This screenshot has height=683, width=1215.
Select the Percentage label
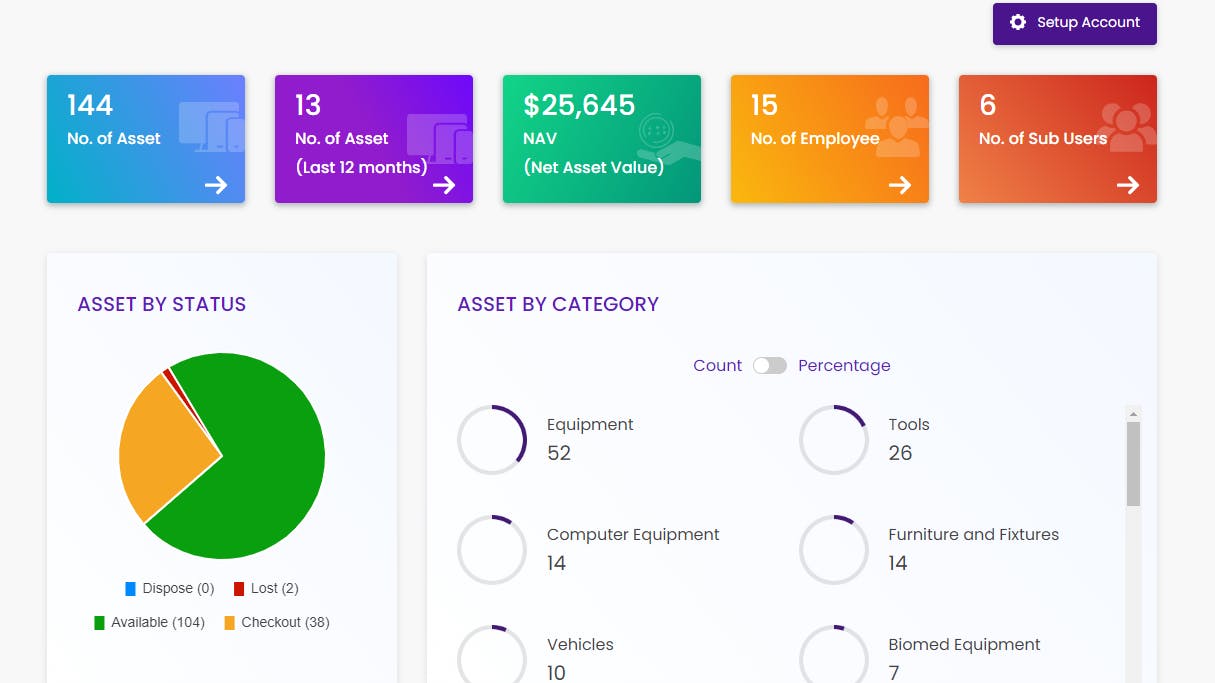point(844,366)
